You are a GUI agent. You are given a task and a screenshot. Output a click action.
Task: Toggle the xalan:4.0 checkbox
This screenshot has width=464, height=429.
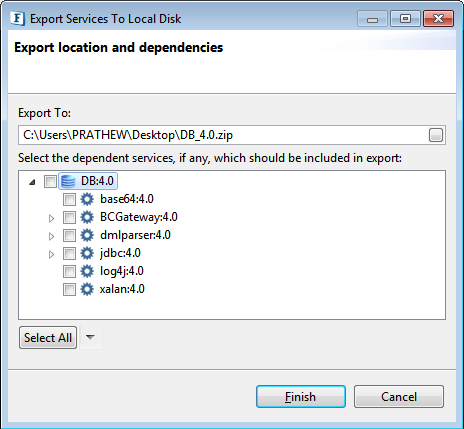click(x=69, y=289)
